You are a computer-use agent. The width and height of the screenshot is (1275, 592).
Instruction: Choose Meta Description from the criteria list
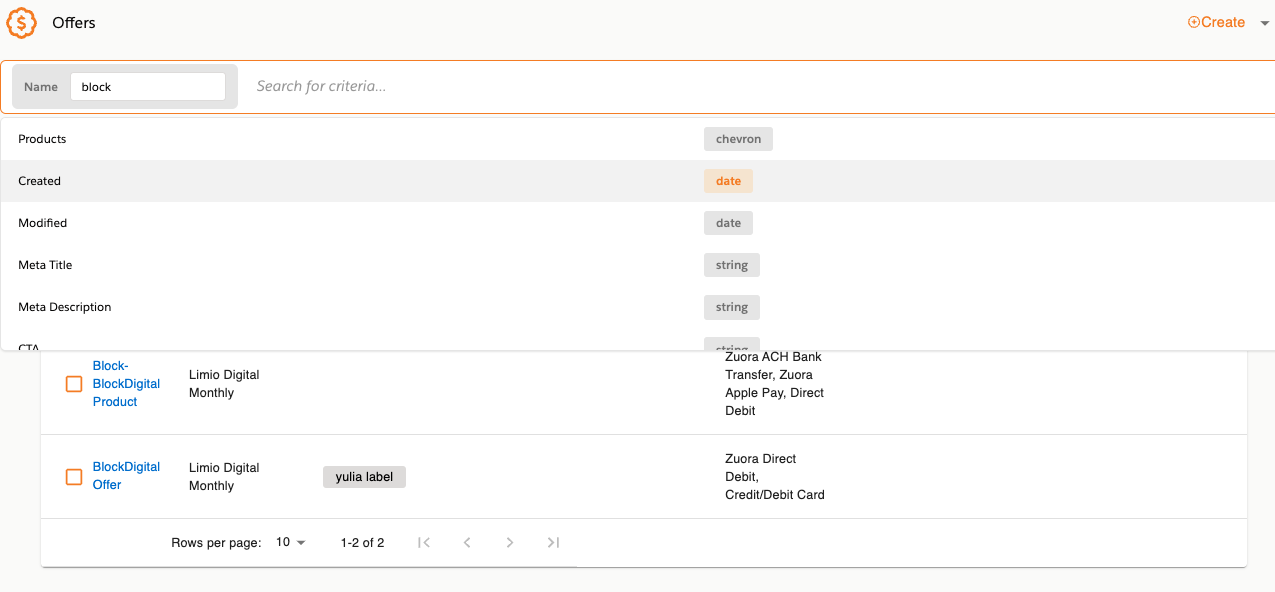pos(637,307)
